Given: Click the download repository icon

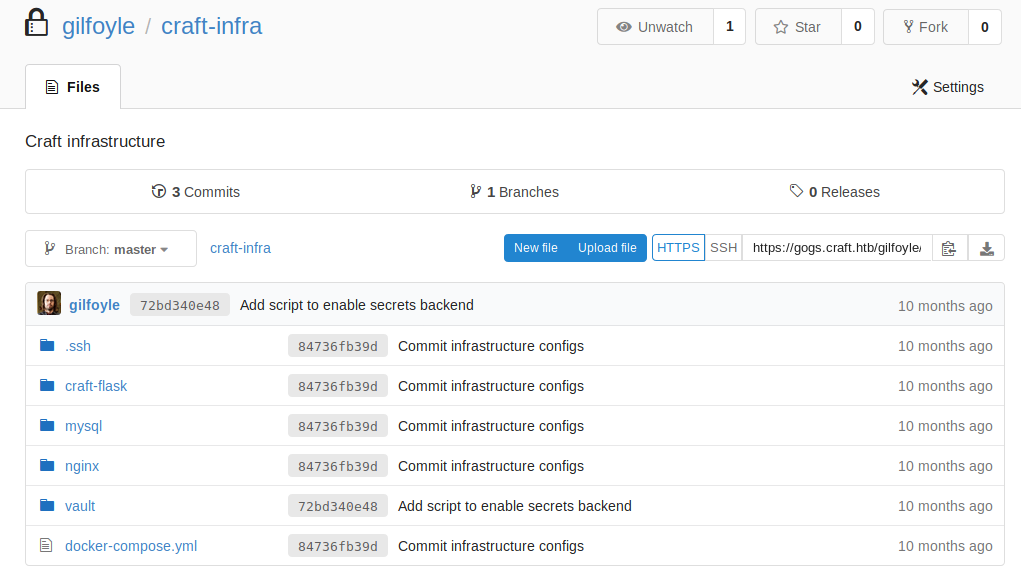Looking at the screenshot, I should tap(986, 248).
